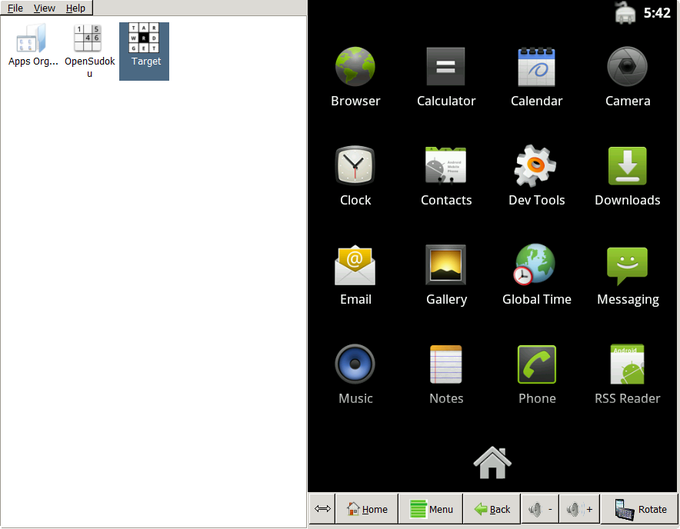680x529 pixels.
Task: Open the File menu
Action: click(x=15, y=8)
